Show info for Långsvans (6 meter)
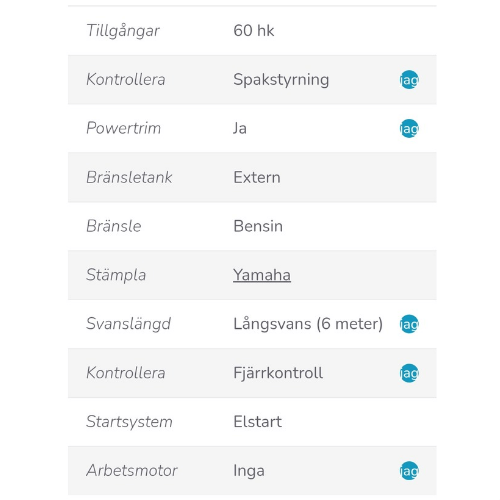 (x=409, y=324)
